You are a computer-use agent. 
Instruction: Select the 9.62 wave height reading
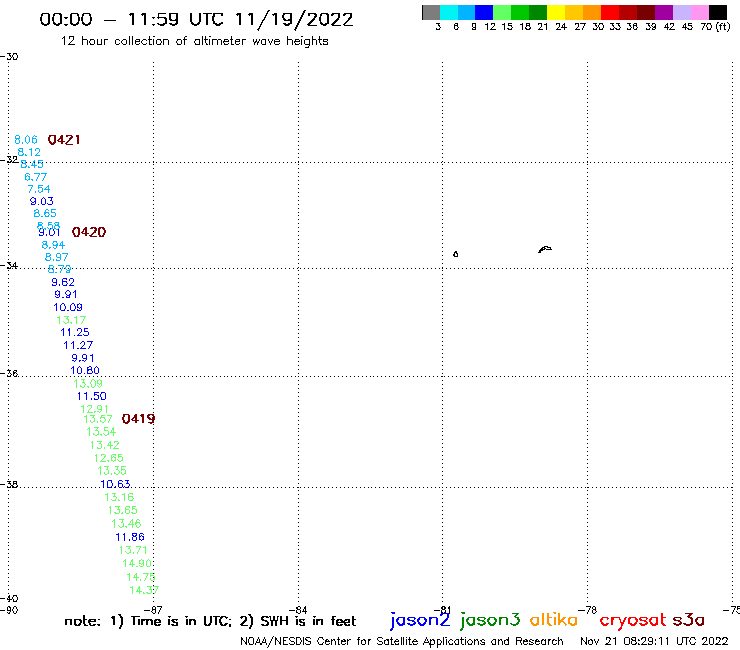[63, 282]
